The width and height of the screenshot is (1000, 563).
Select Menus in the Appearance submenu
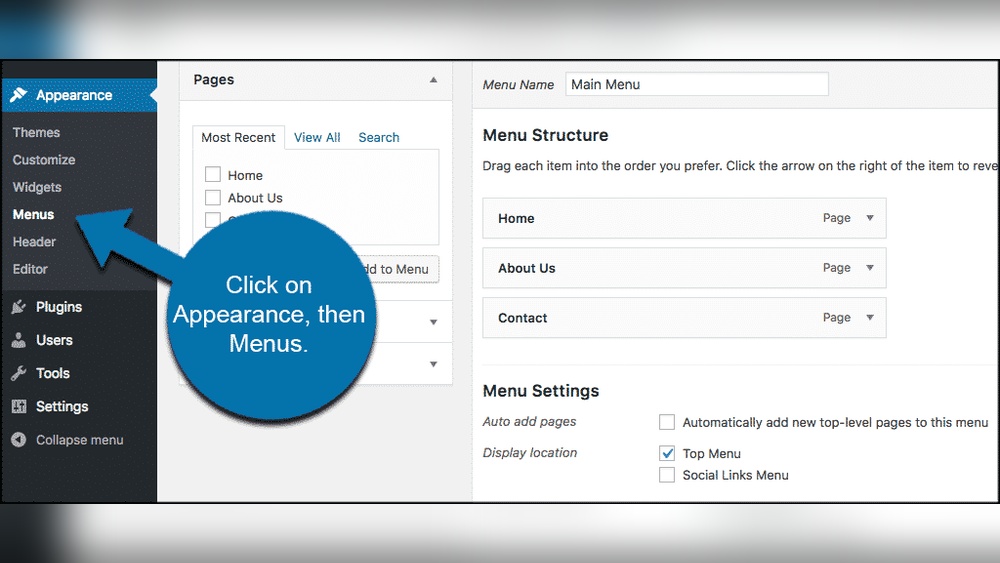[x=33, y=214]
